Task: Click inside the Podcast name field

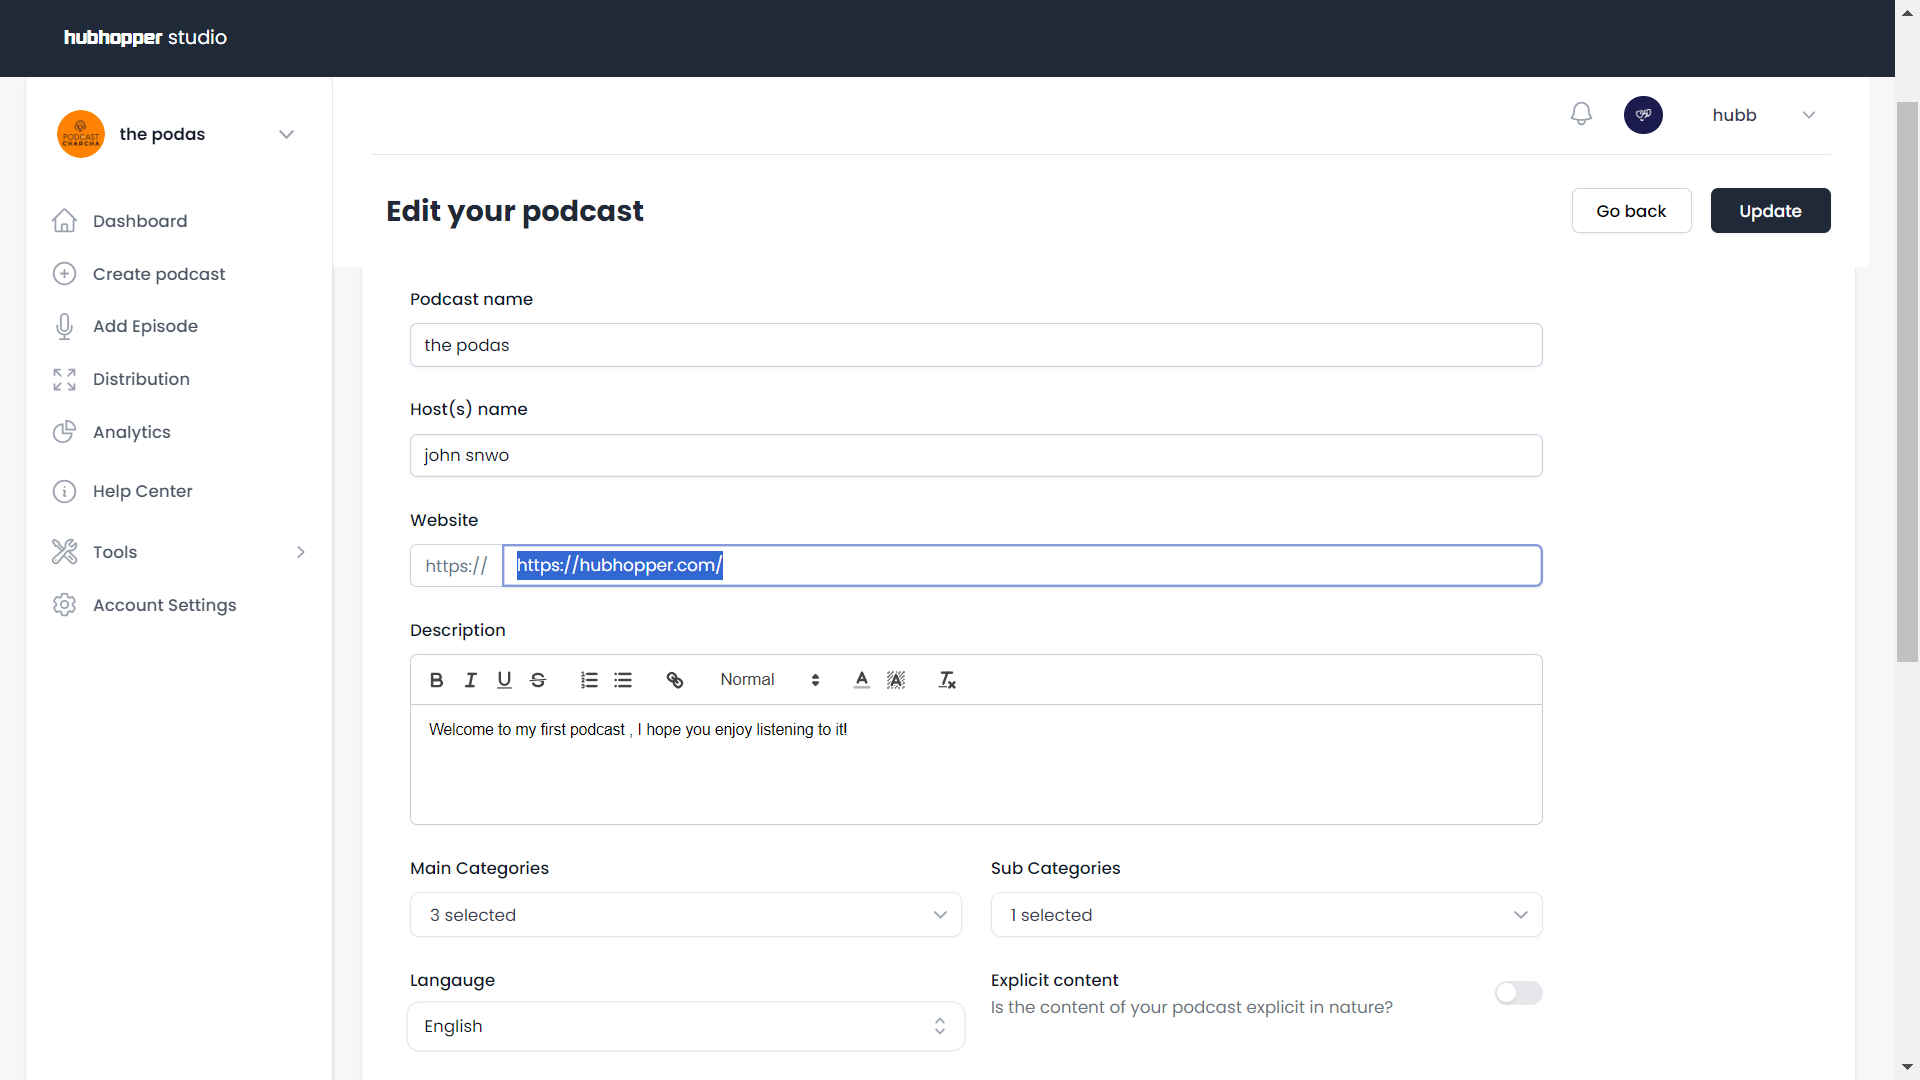Action: pos(975,345)
